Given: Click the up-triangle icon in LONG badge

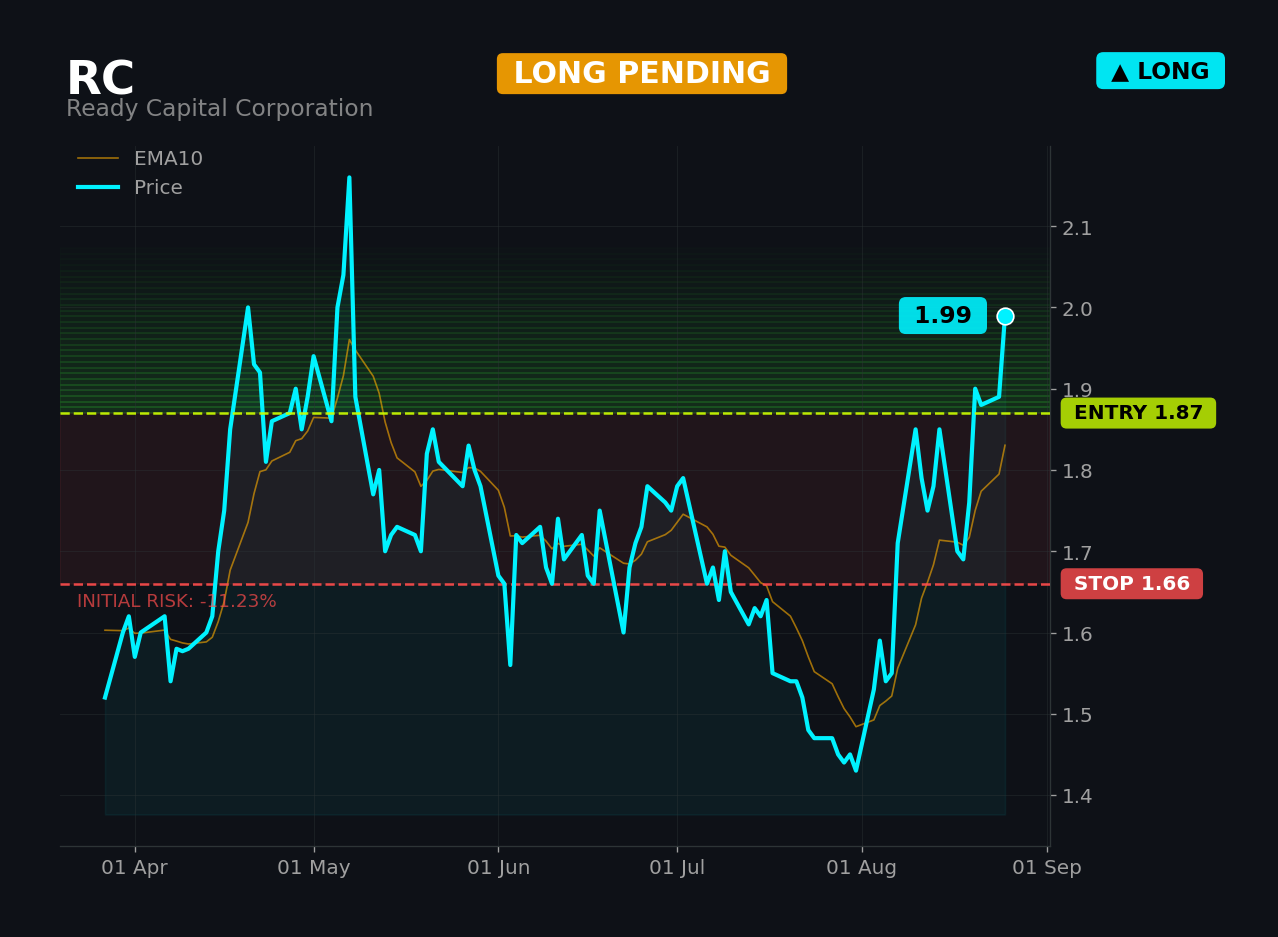Looking at the screenshot, I should (1120, 72).
